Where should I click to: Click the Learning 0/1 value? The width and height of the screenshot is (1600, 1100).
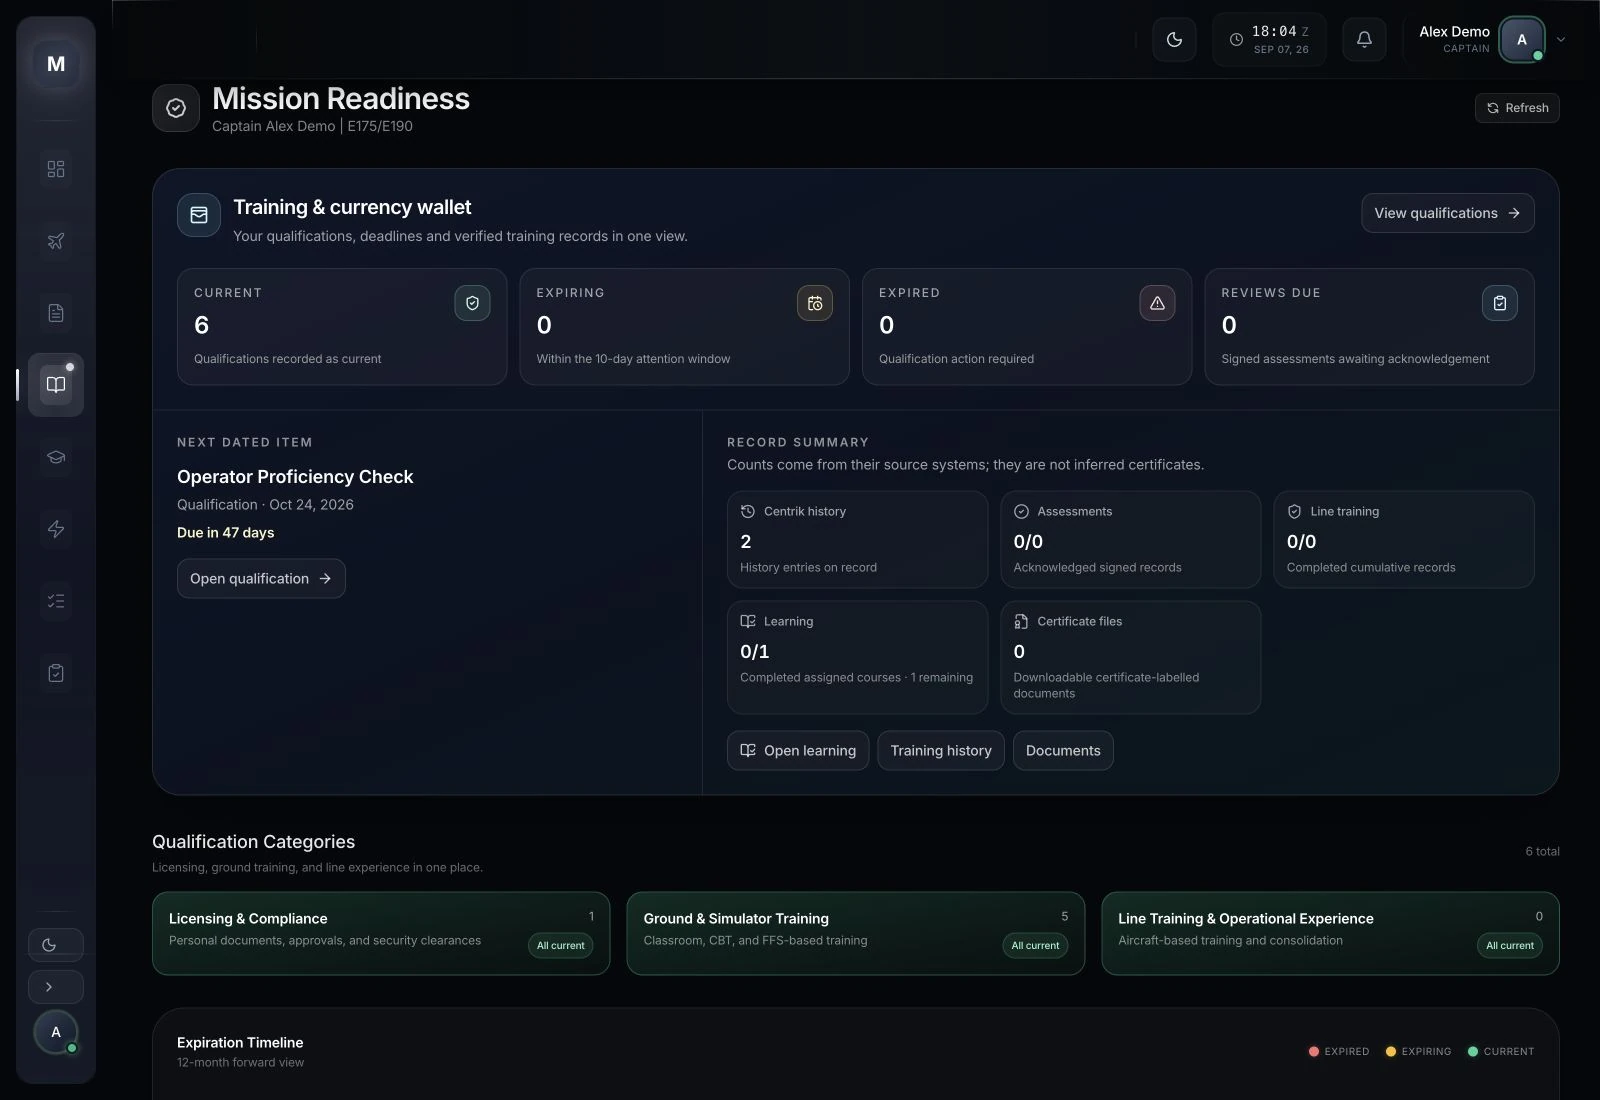tap(755, 651)
